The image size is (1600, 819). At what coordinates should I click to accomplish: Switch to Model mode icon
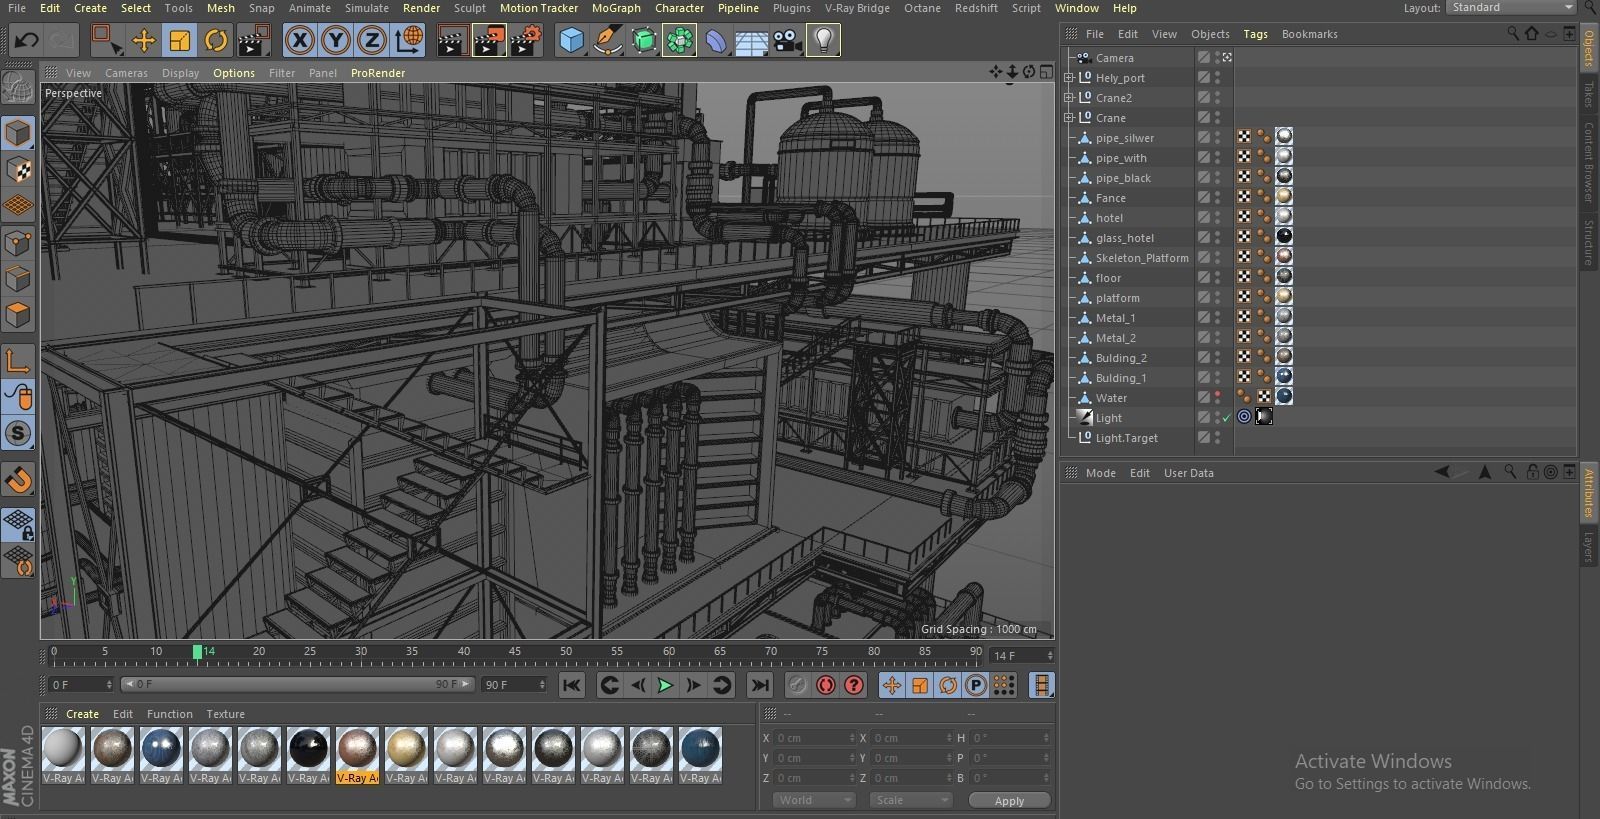pos(18,133)
